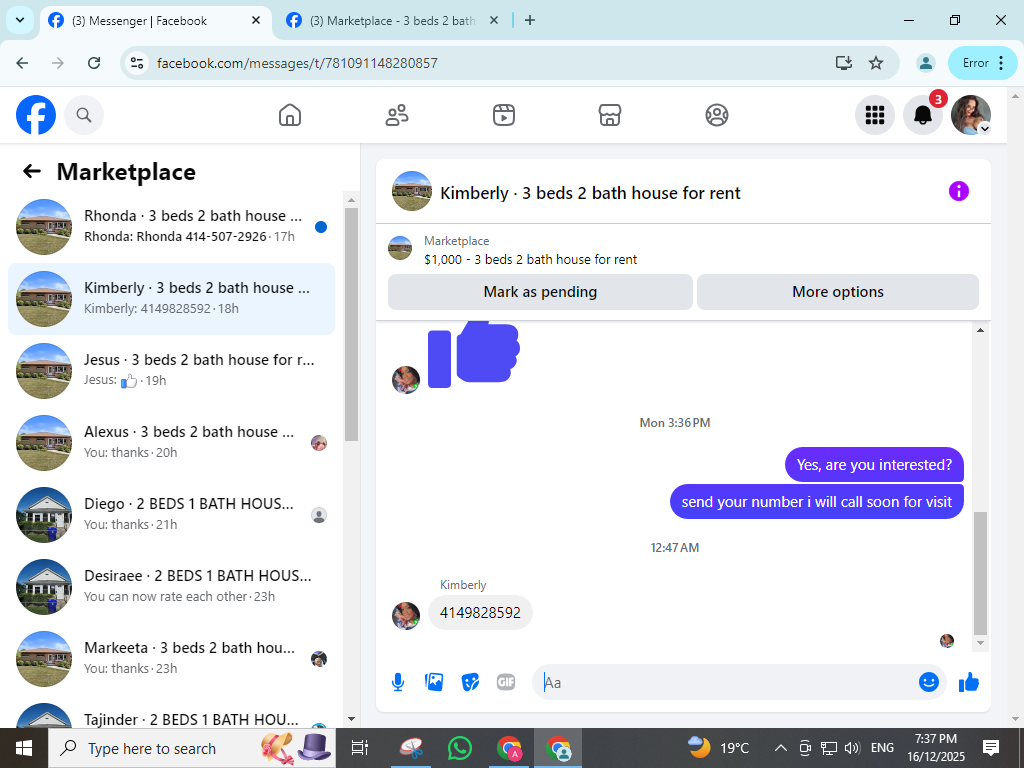Click conversation scroll up arrow

point(980,330)
